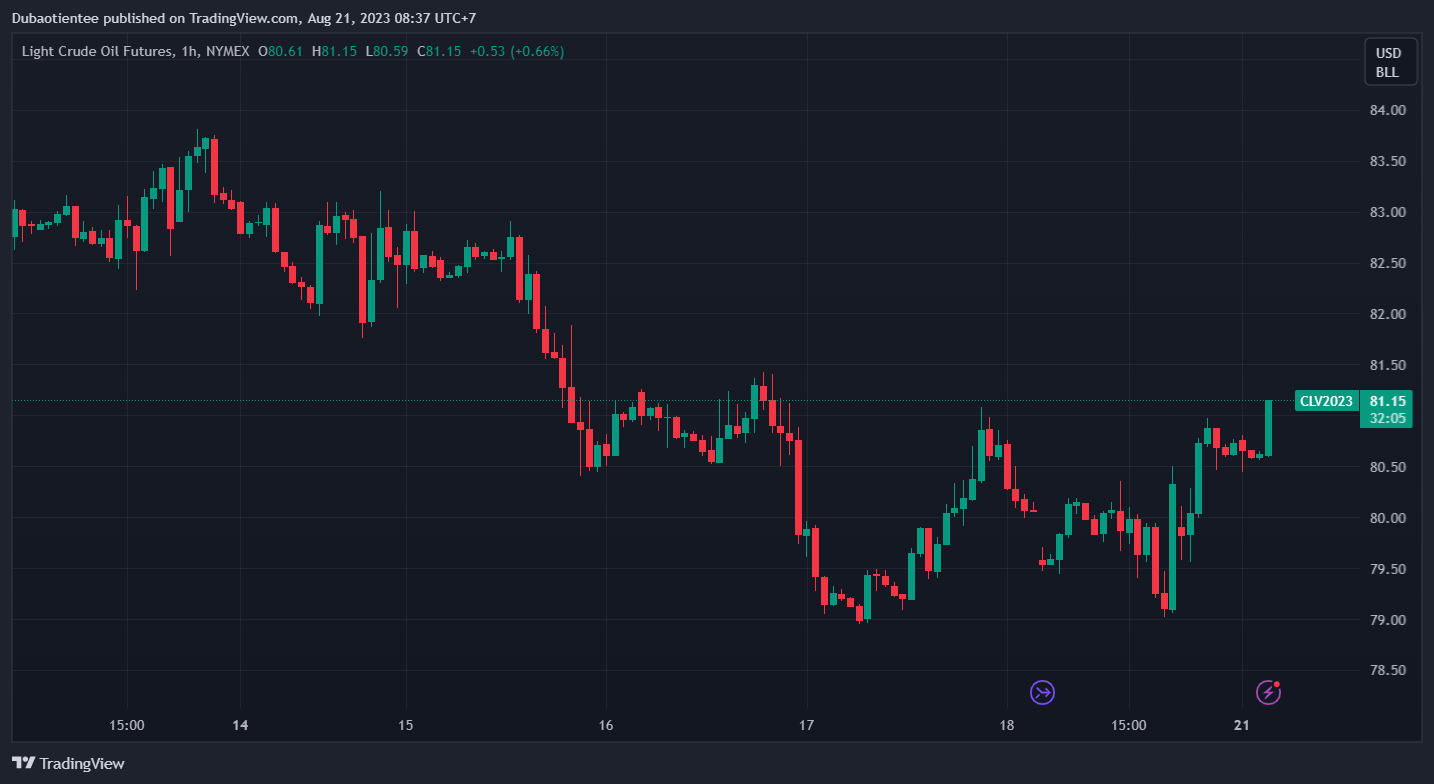The width and height of the screenshot is (1434, 784).
Task: Click the Light Crude Oil Futures title
Action: [x=95, y=51]
